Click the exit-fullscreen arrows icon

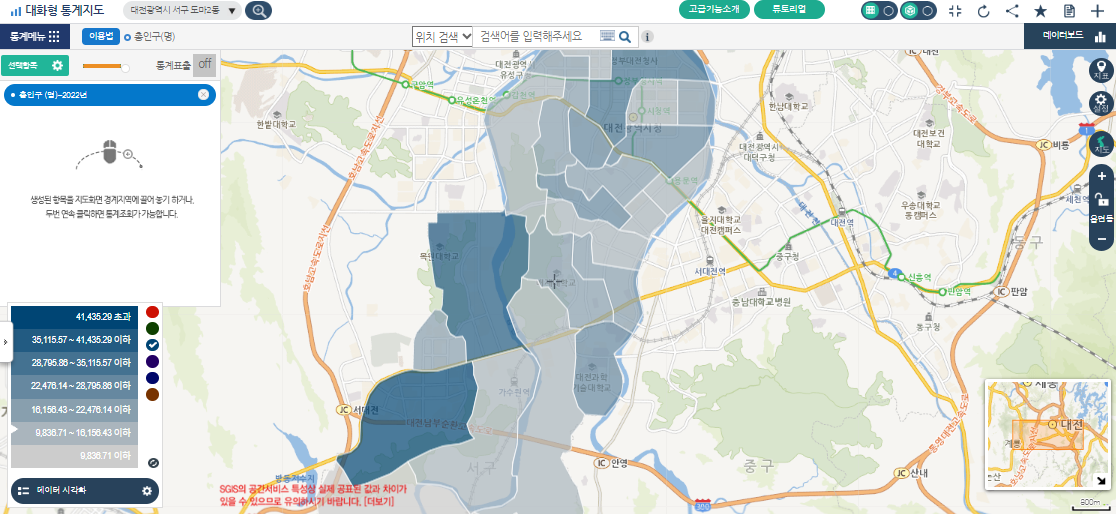point(954,11)
